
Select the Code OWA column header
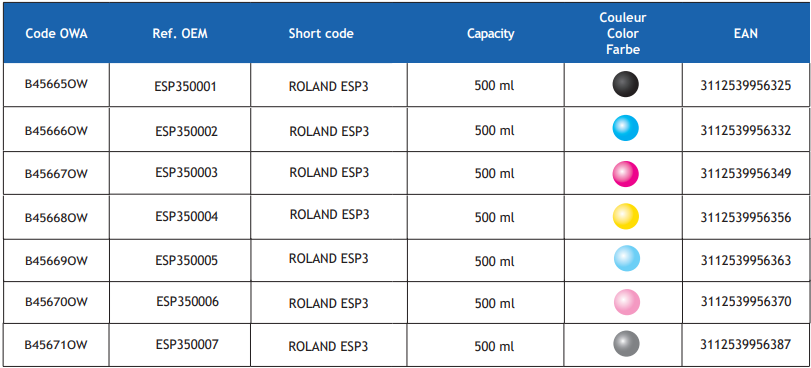(x=56, y=34)
